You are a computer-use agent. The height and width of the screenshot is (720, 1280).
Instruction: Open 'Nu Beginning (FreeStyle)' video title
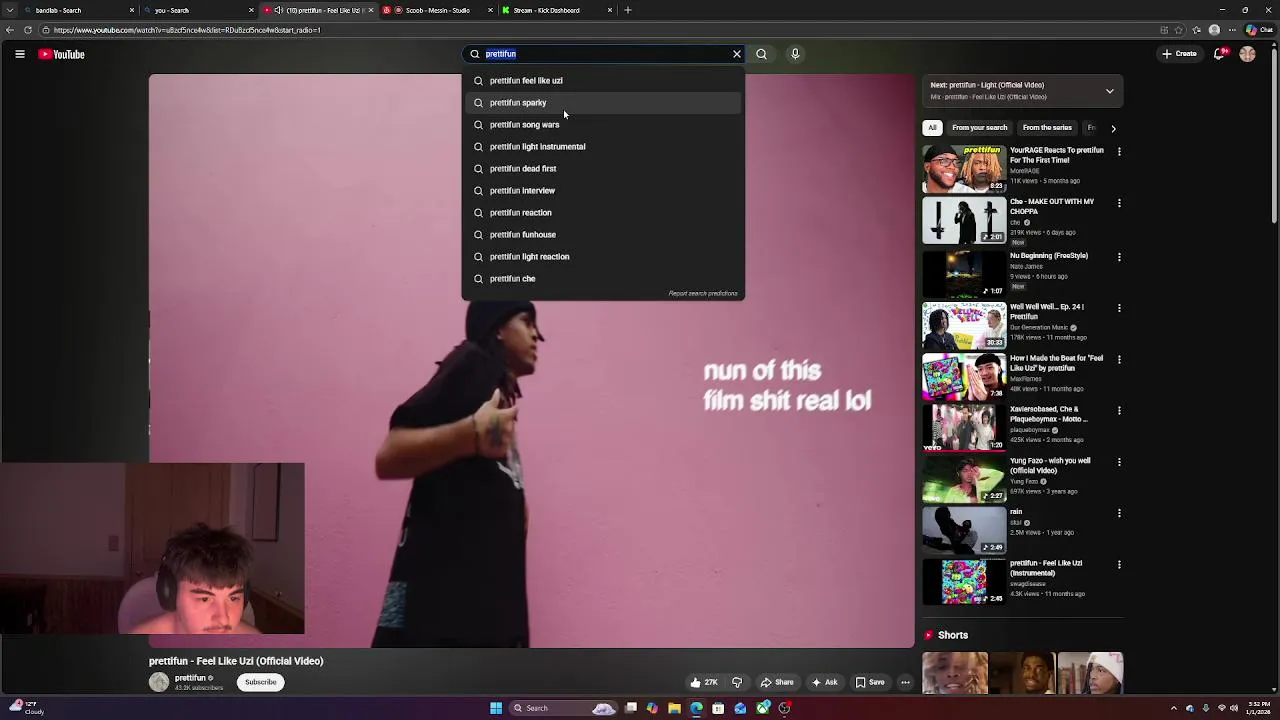(1048, 256)
